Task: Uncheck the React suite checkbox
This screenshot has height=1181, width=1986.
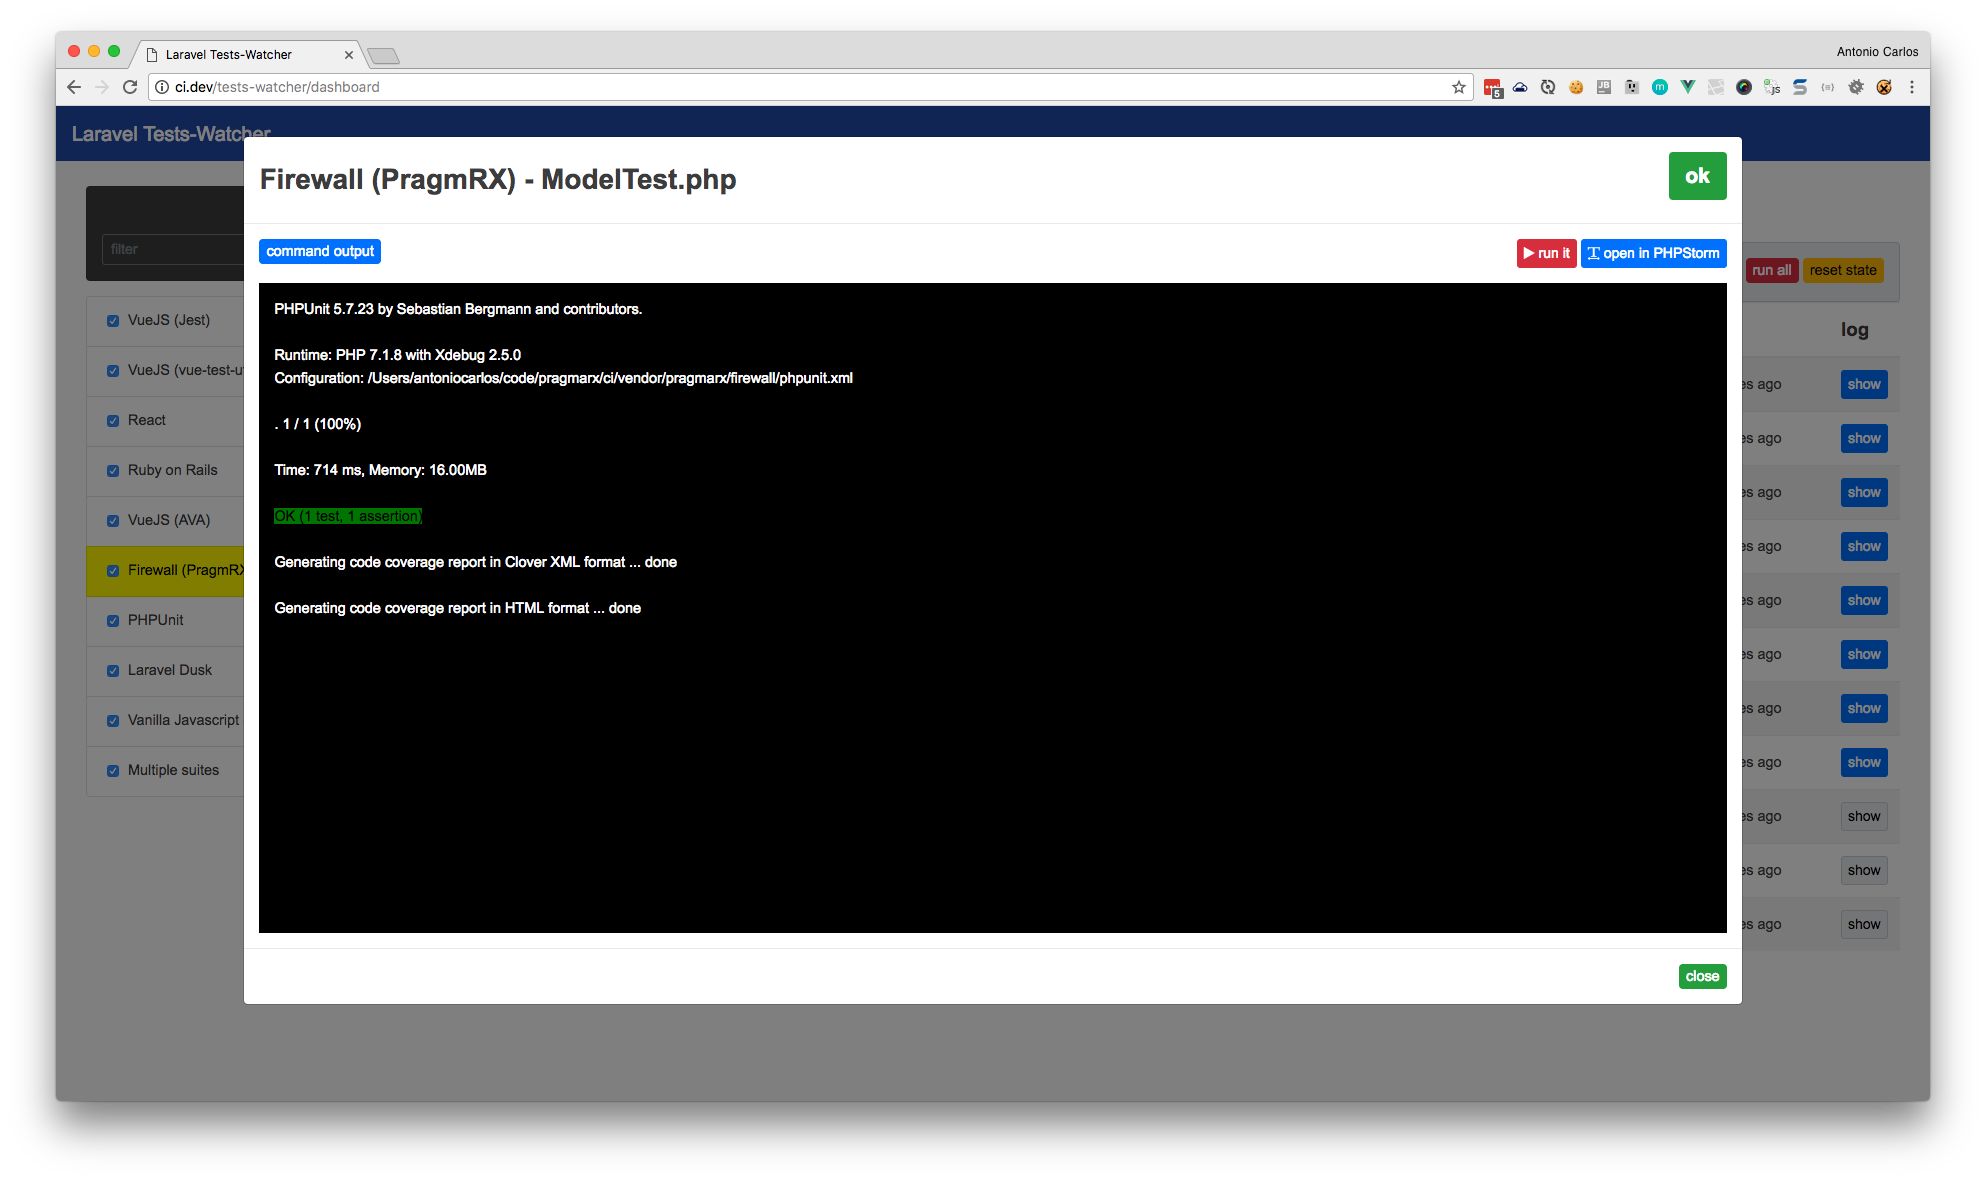Action: [113, 421]
